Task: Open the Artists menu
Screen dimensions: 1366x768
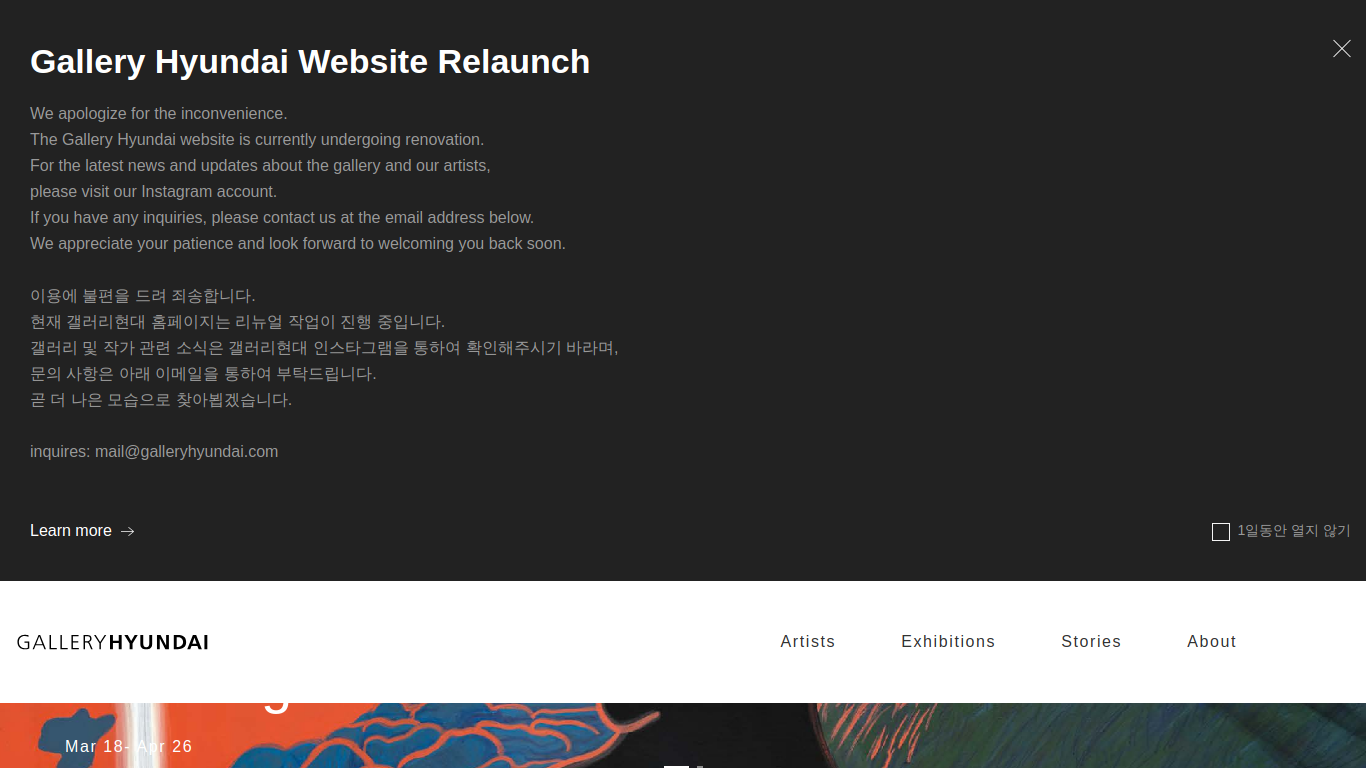Action: point(808,642)
